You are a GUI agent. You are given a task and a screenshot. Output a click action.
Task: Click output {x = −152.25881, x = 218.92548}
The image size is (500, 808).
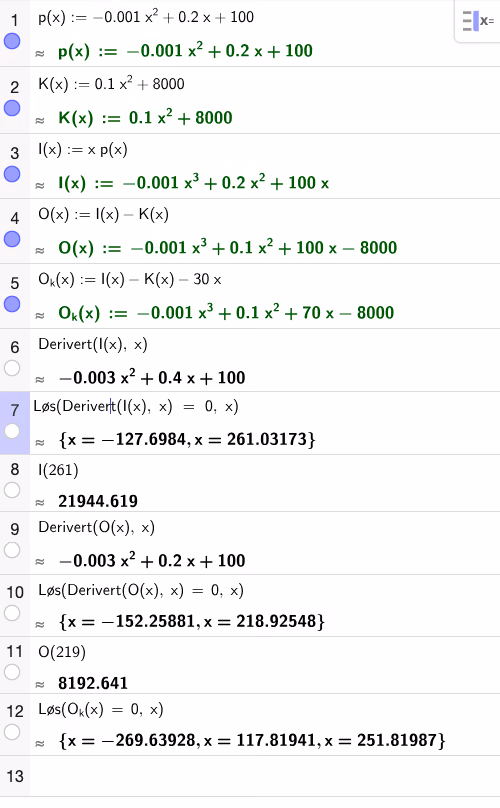pyautogui.click(x=192, y=621)
